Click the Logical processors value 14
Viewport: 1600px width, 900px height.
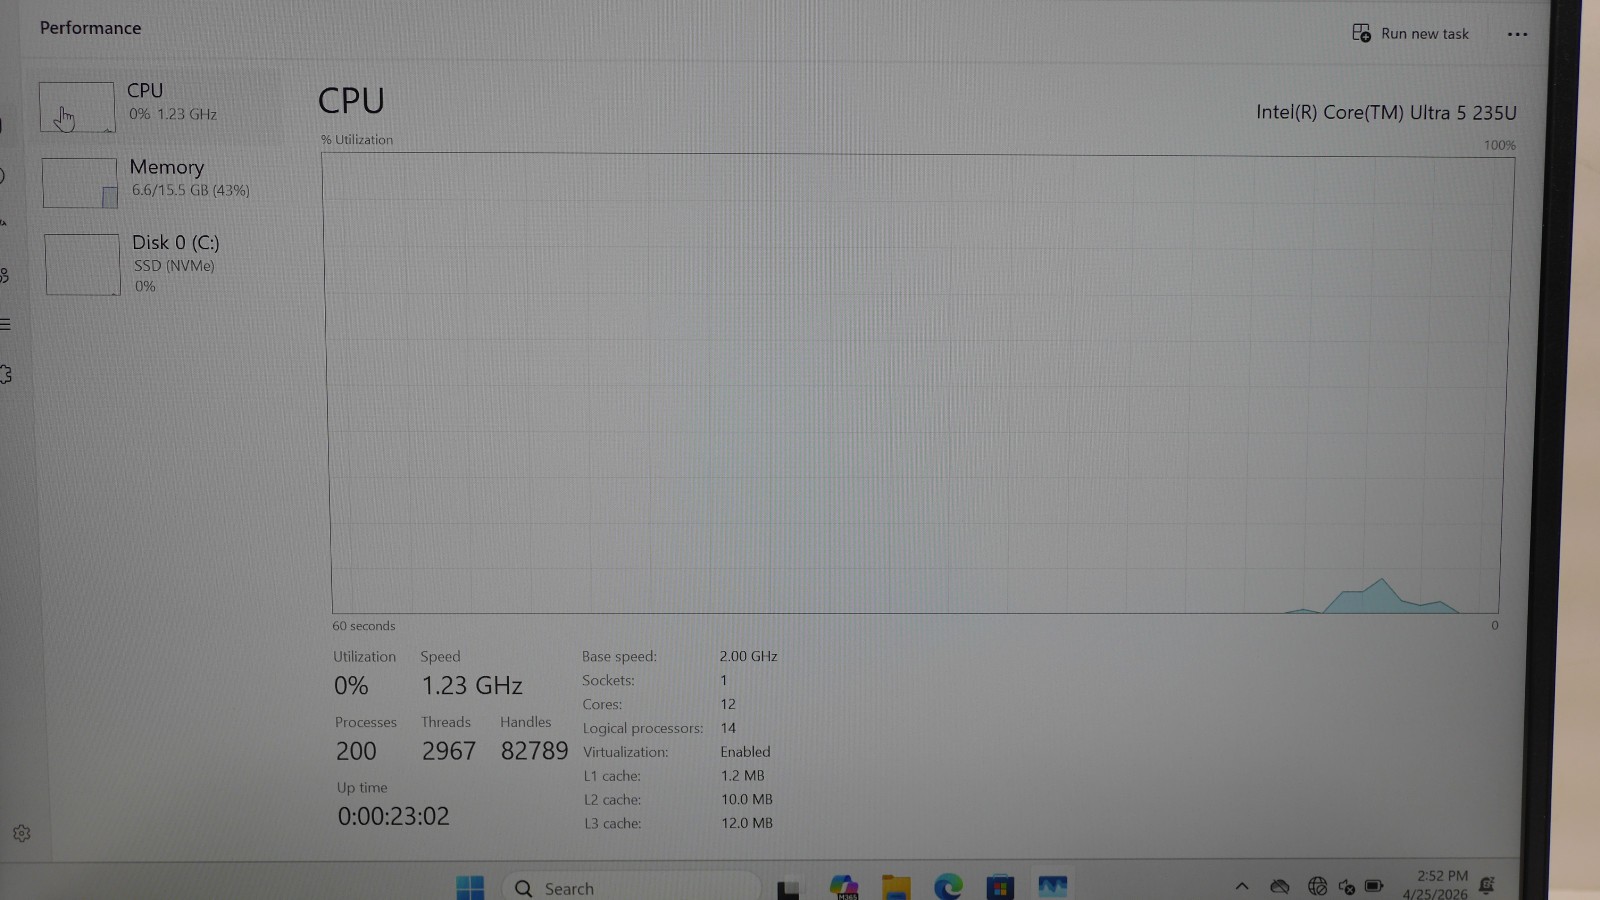[728, 728]
